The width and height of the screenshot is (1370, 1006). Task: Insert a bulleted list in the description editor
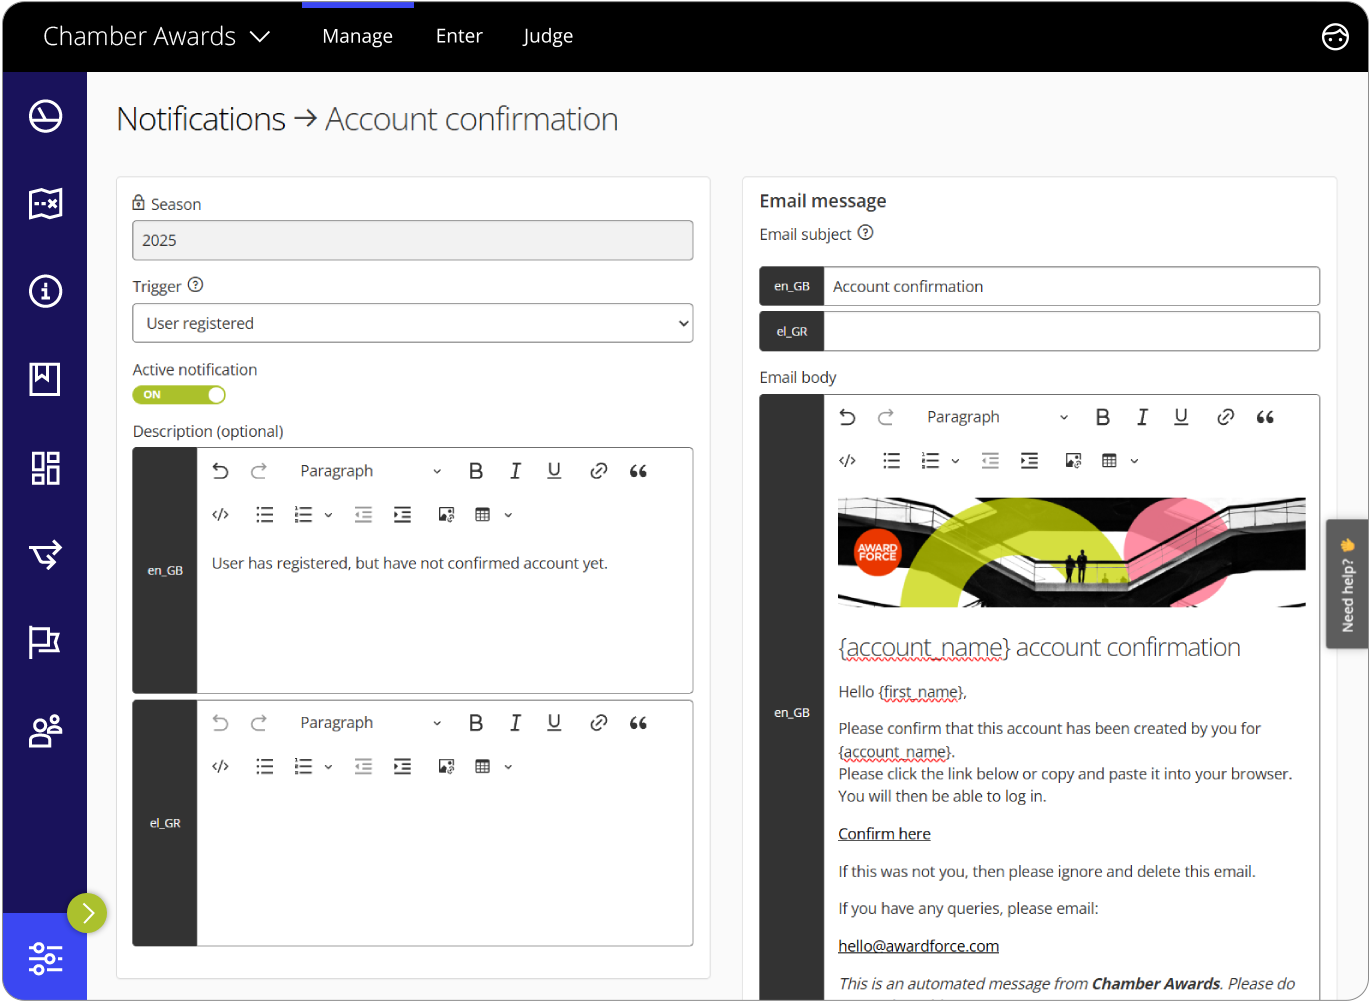pyautogui.click(x=264, y=514)
